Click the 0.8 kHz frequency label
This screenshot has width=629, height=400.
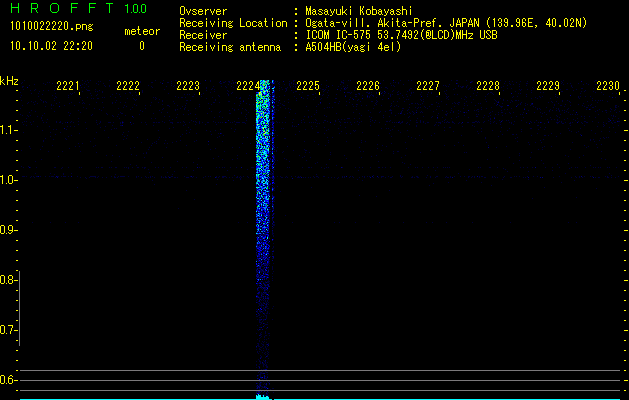coord(7,280)
